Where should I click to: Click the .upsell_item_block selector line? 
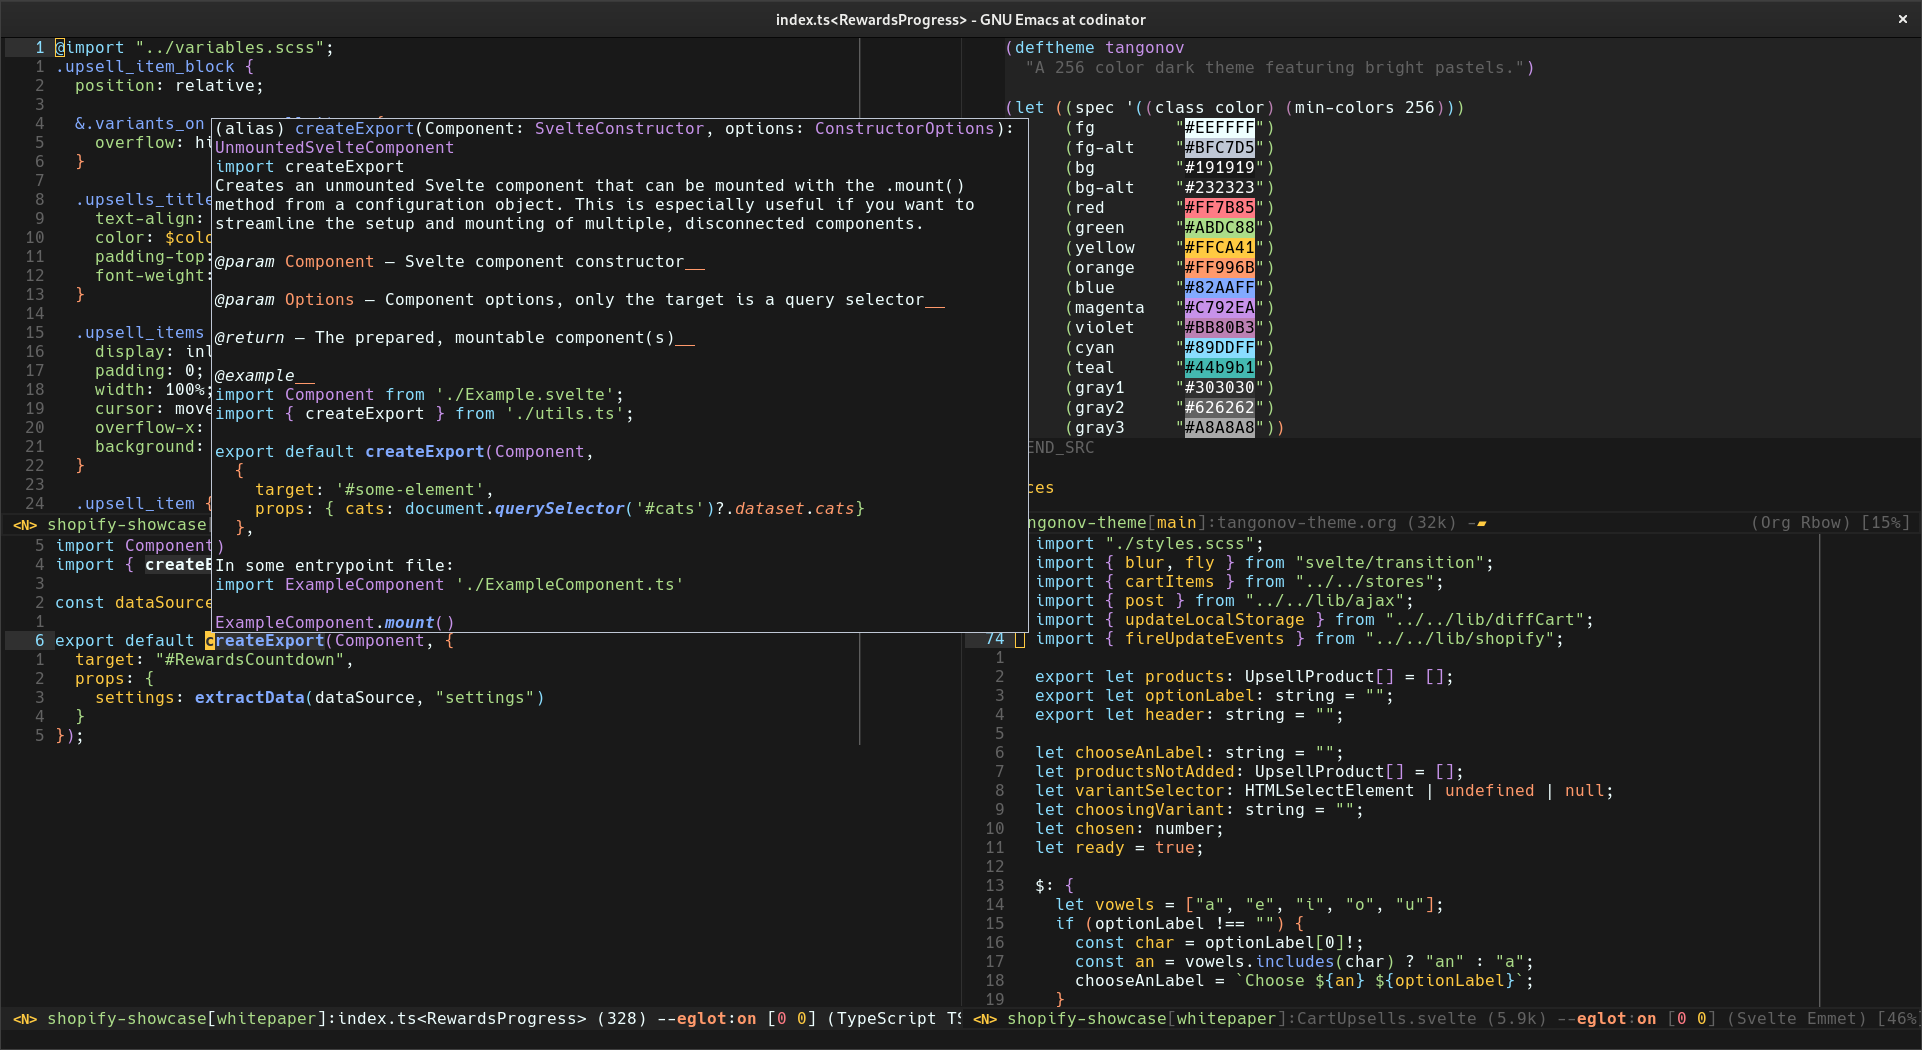pos(155,67)
